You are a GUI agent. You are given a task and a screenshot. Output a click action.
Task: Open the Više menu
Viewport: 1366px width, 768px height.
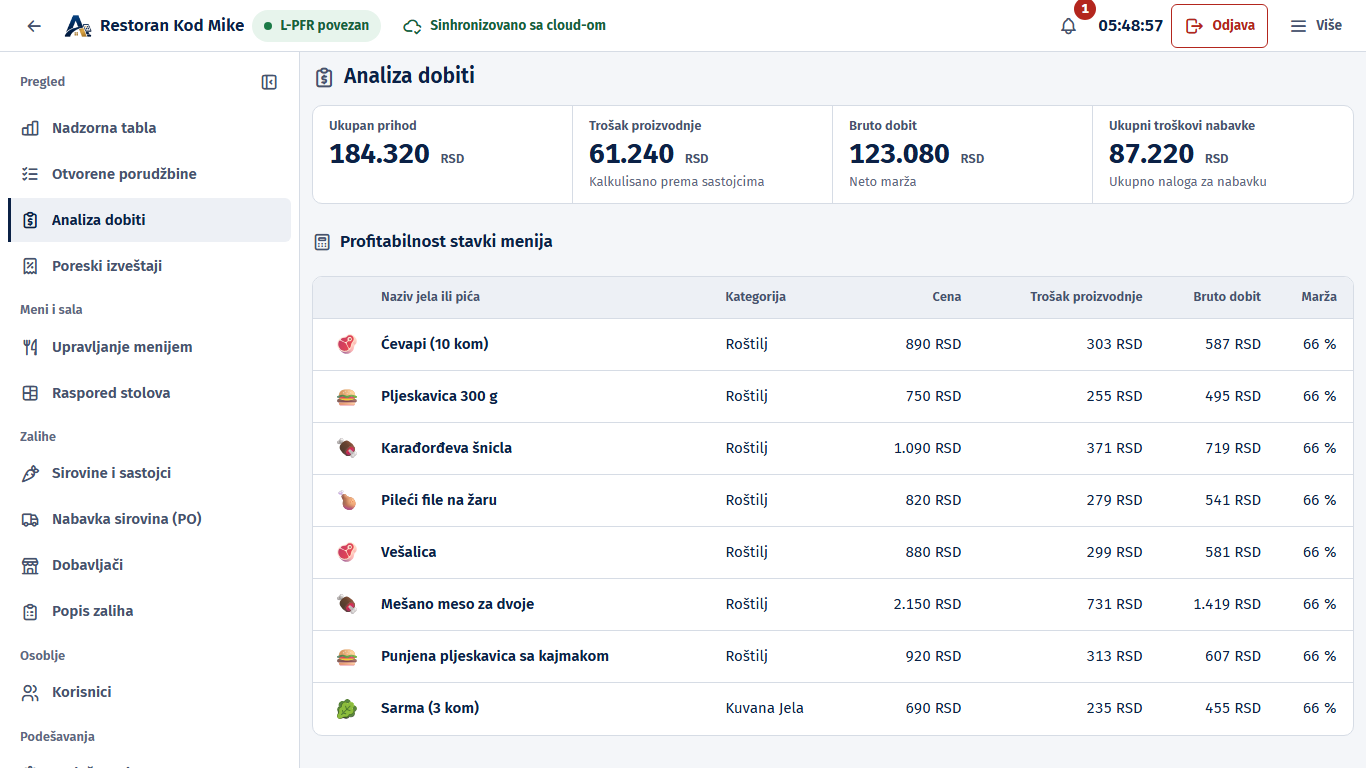click(x=1316, y=26)
